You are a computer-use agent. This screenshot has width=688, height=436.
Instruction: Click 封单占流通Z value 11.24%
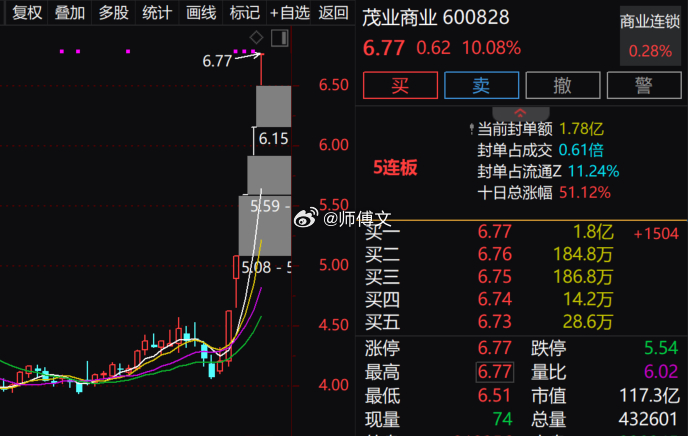point(594,171)
